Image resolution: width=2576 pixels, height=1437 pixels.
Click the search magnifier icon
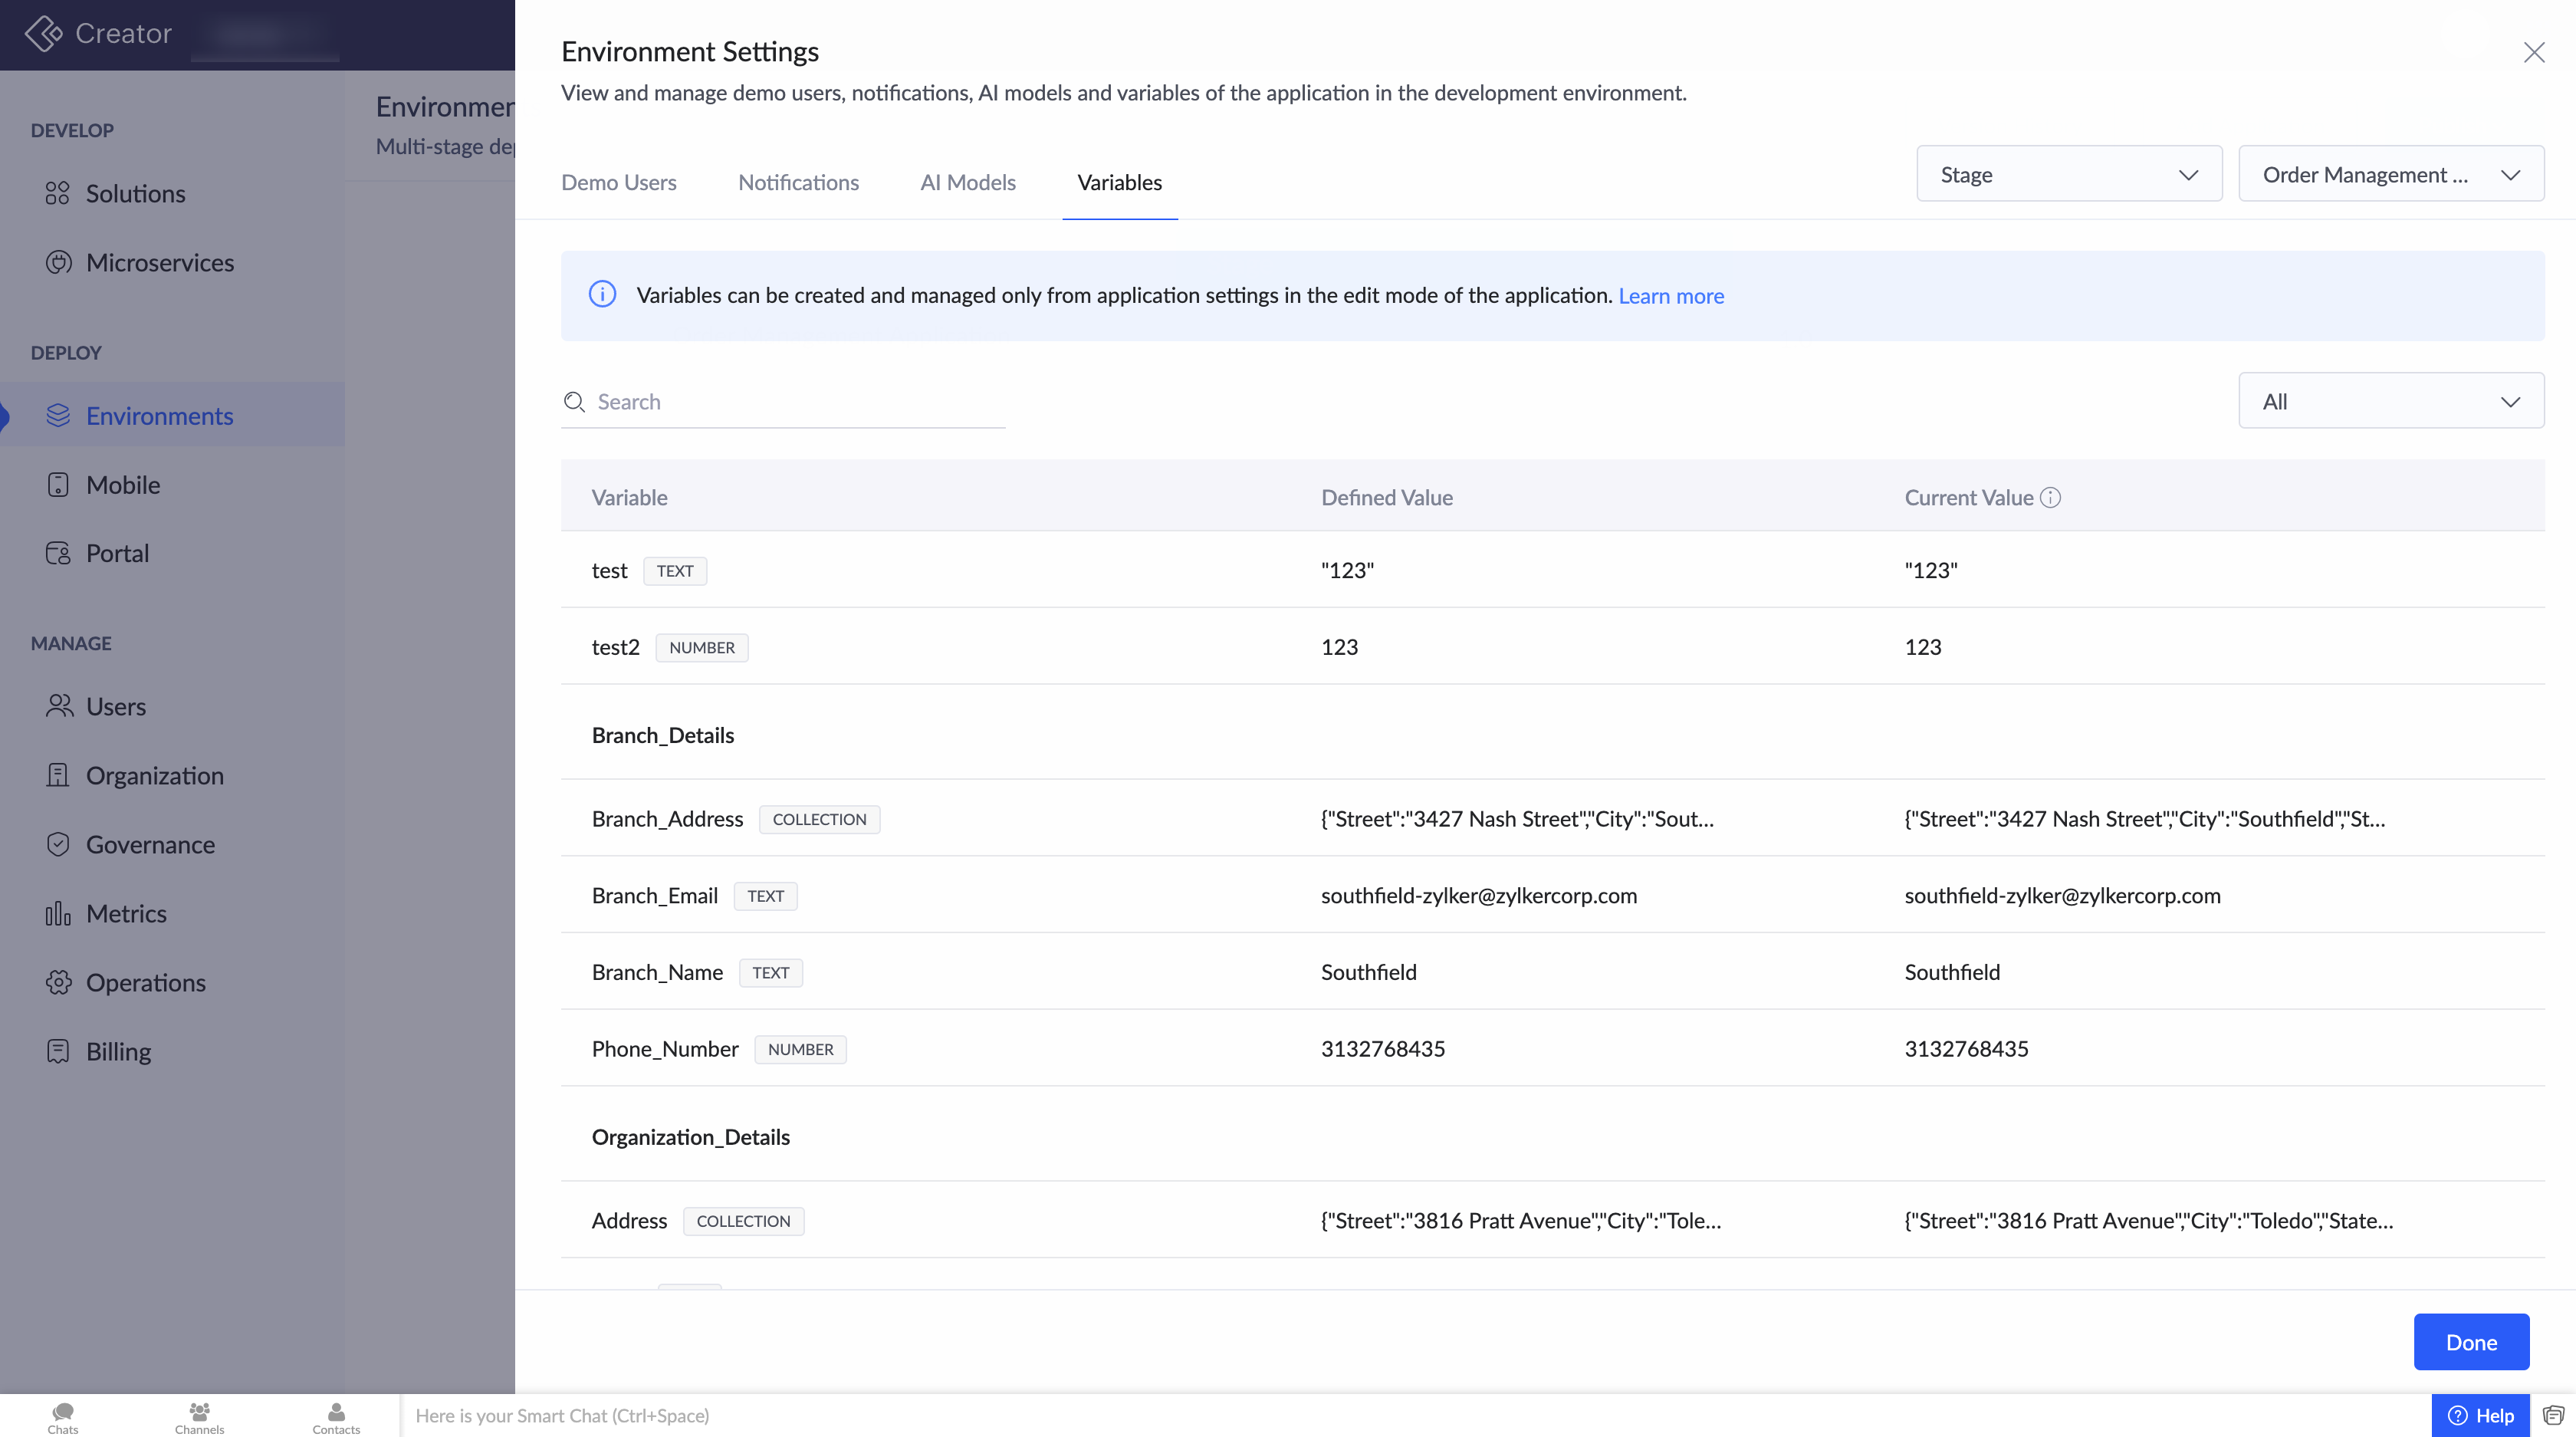pyautogui.click(x=574, y=402)
